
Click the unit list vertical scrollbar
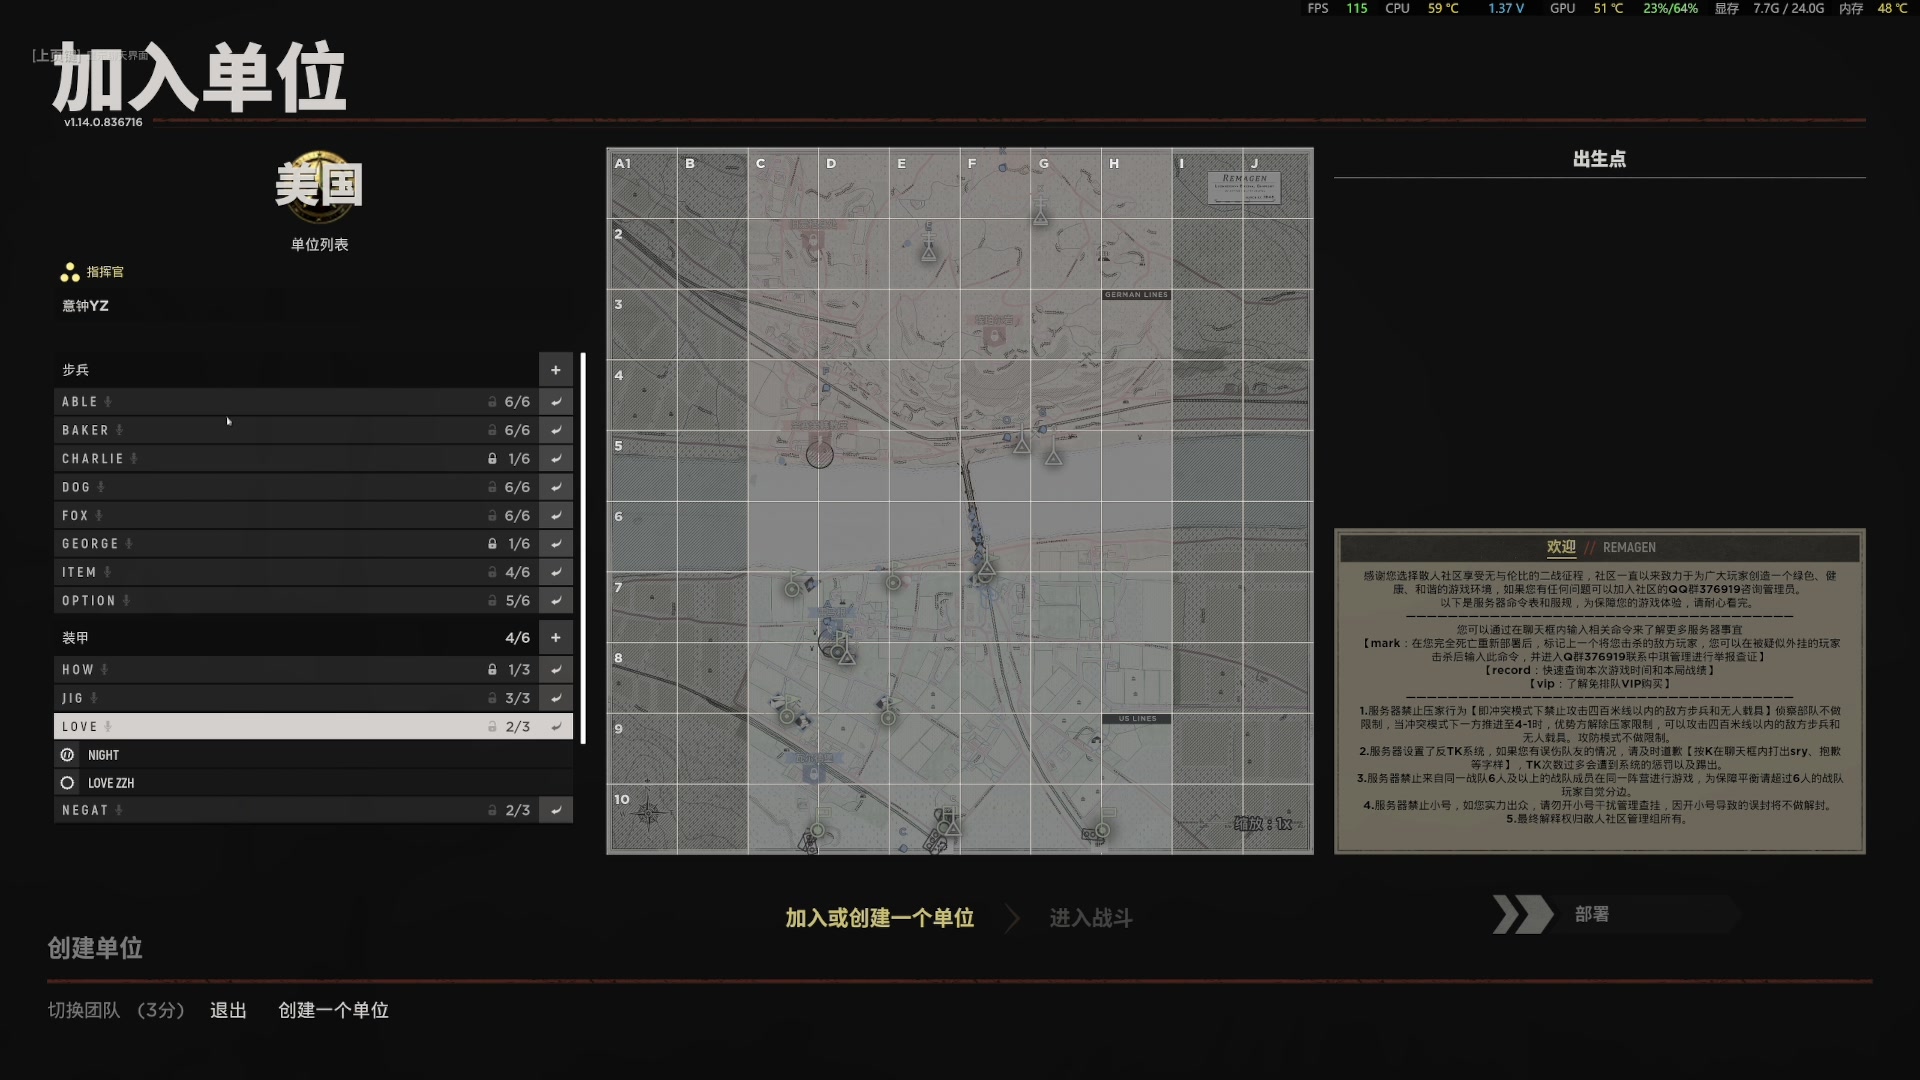point(582,548)
